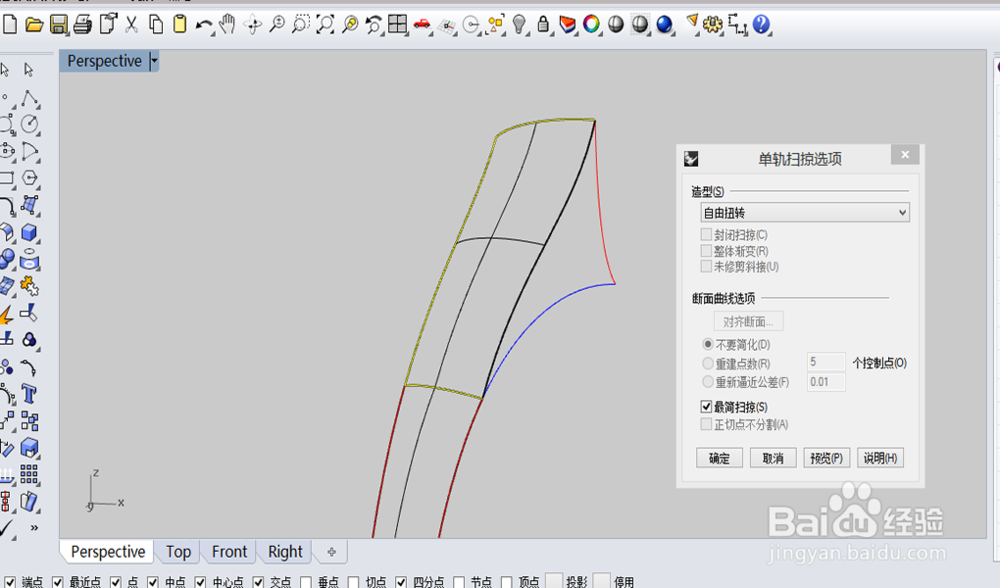Click the plus tab to add a viewport
This screenshot has width=1000, height=588.
(330, 551)
